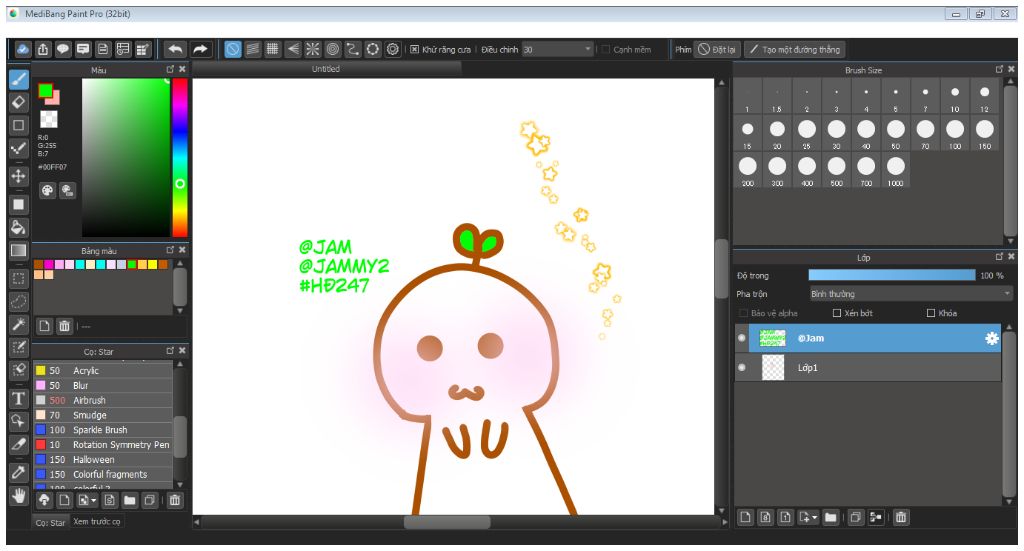This screenshot has width=1024, height=551.
Task: Enable parallel lines snap
Action: [x=253, y=49]
